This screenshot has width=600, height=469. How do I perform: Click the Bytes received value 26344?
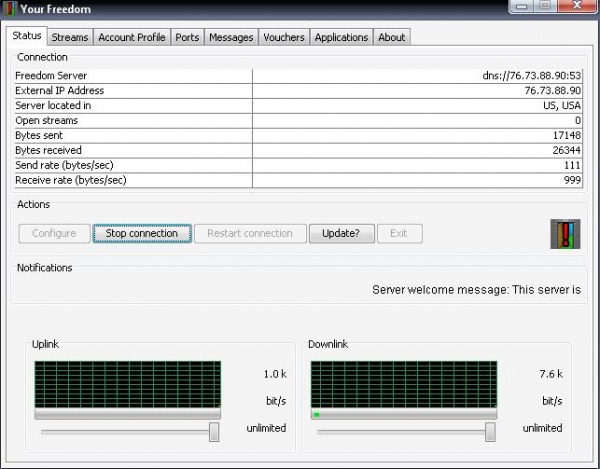(566, 150)
